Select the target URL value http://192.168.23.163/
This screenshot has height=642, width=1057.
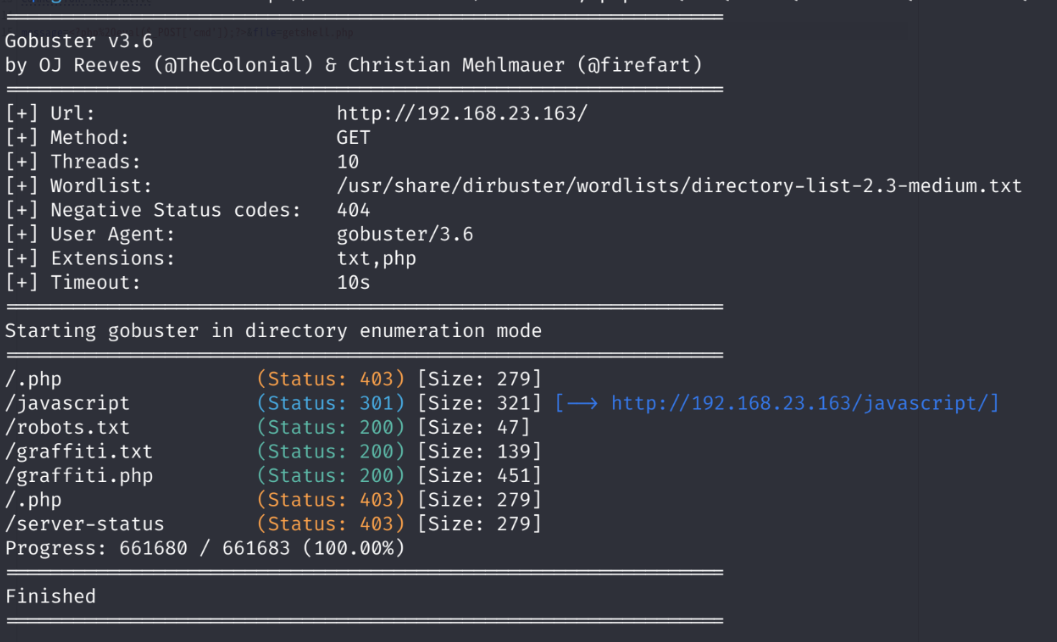[462, 113]
